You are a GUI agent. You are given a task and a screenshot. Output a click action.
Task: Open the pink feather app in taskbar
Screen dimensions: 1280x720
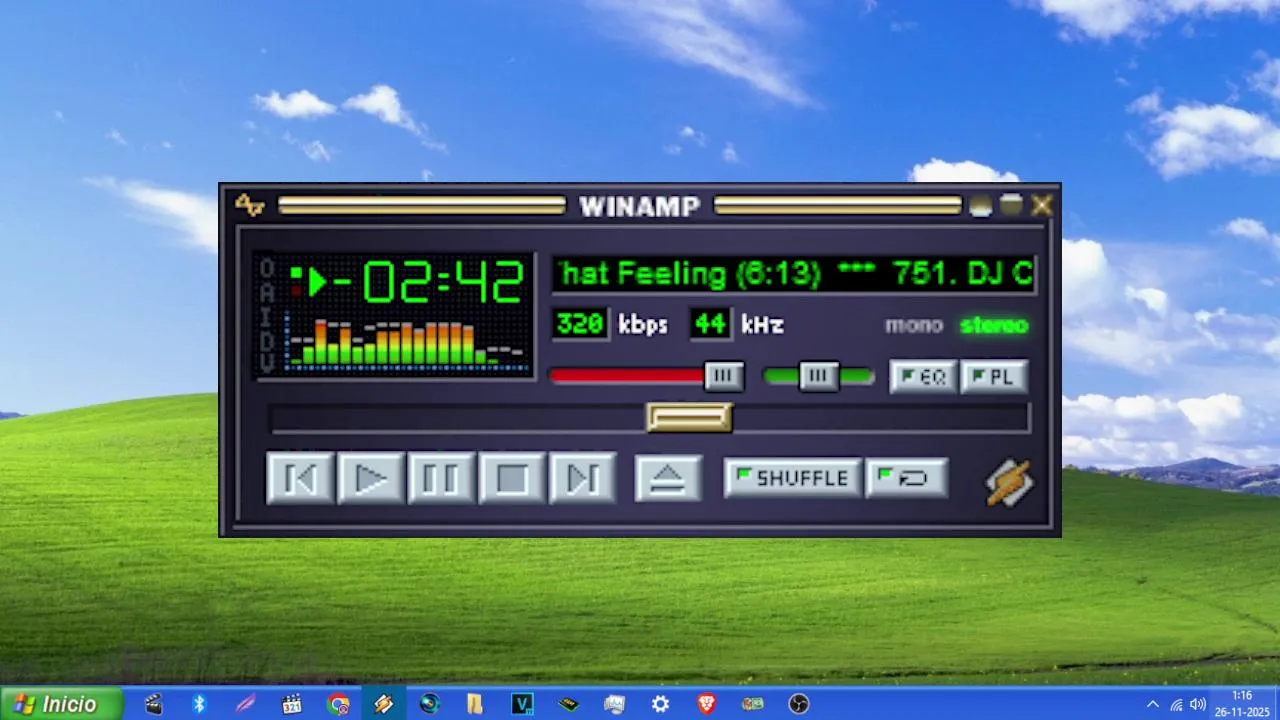point(245,704)
